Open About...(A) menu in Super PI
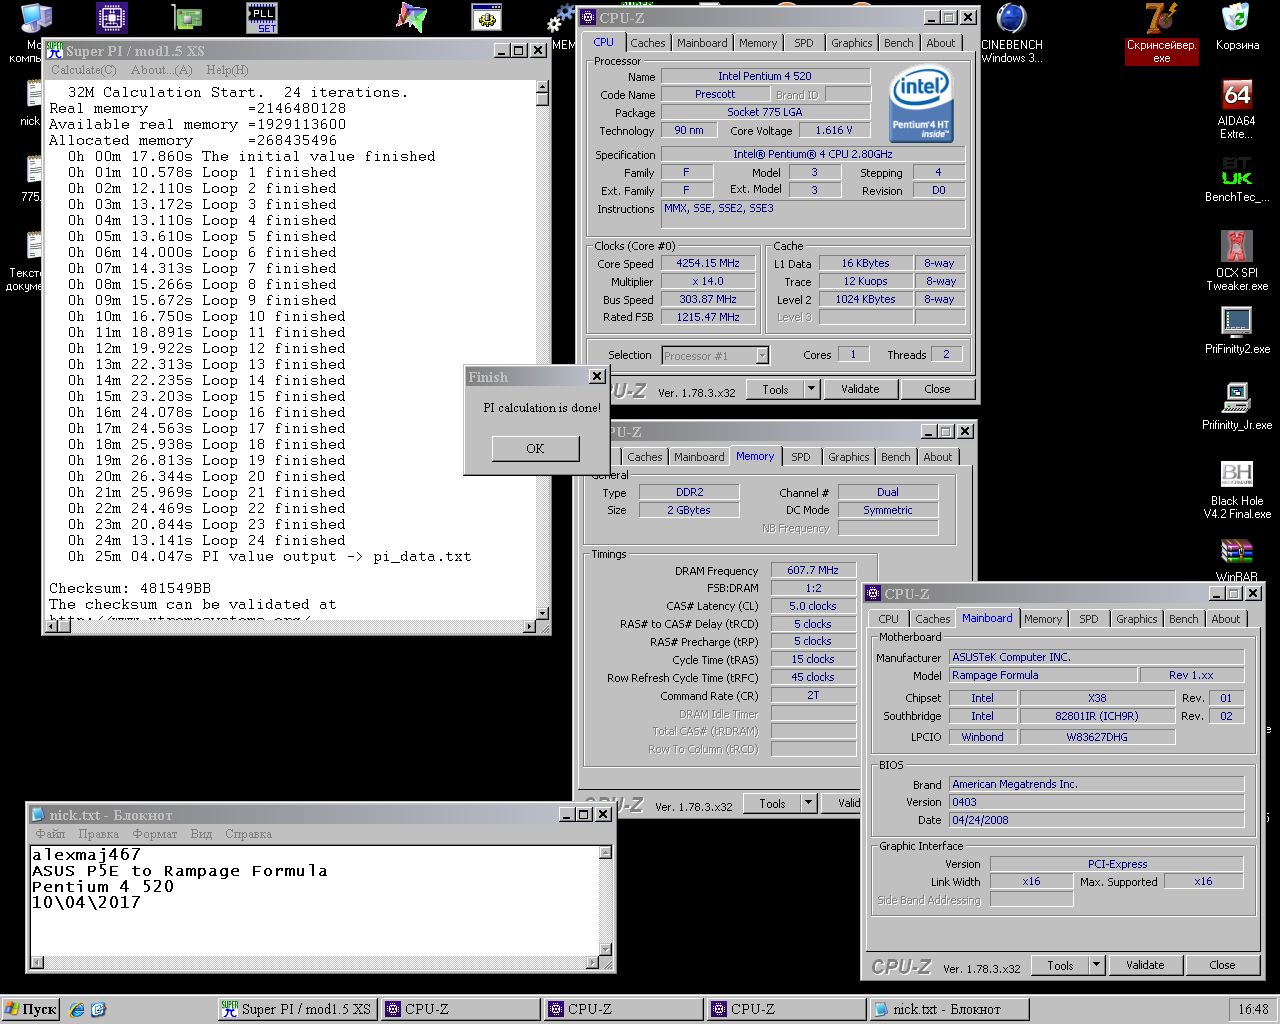Image resolution: width=1280 pixels, height=1024 pixels. [161, 70]
